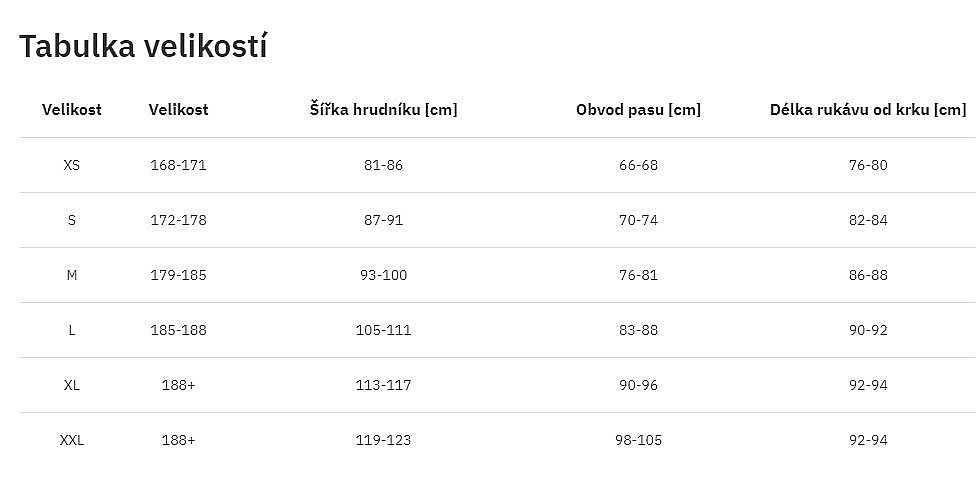
Task: Select the 76-80 sleeve length cell
Action: [x=868, y=165]
